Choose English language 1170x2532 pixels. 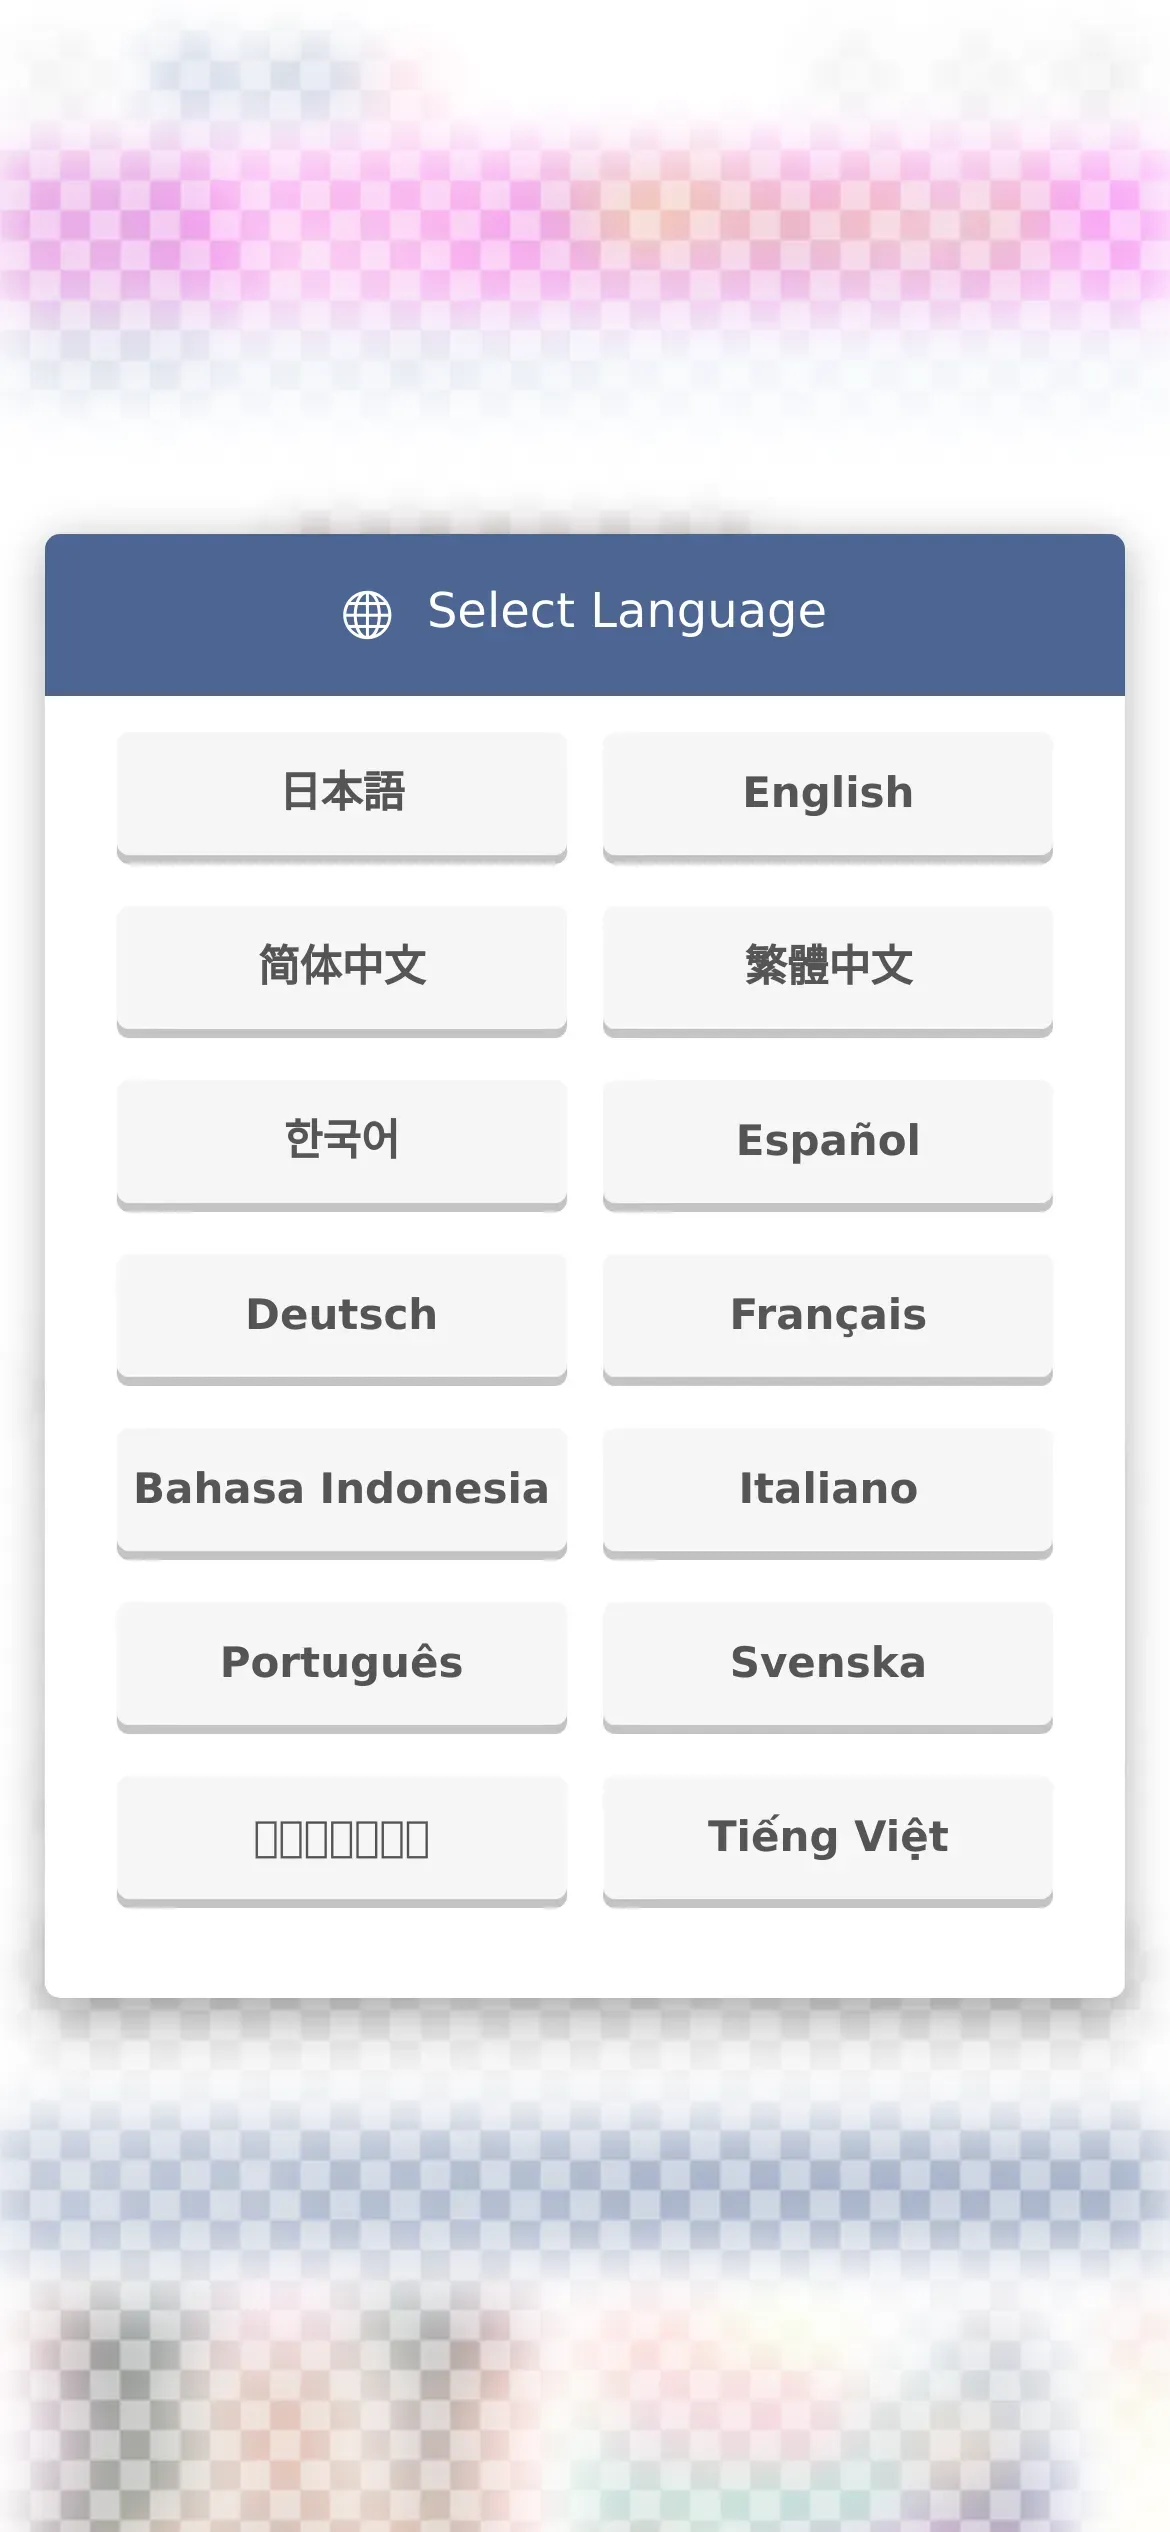tap(828, 797)
